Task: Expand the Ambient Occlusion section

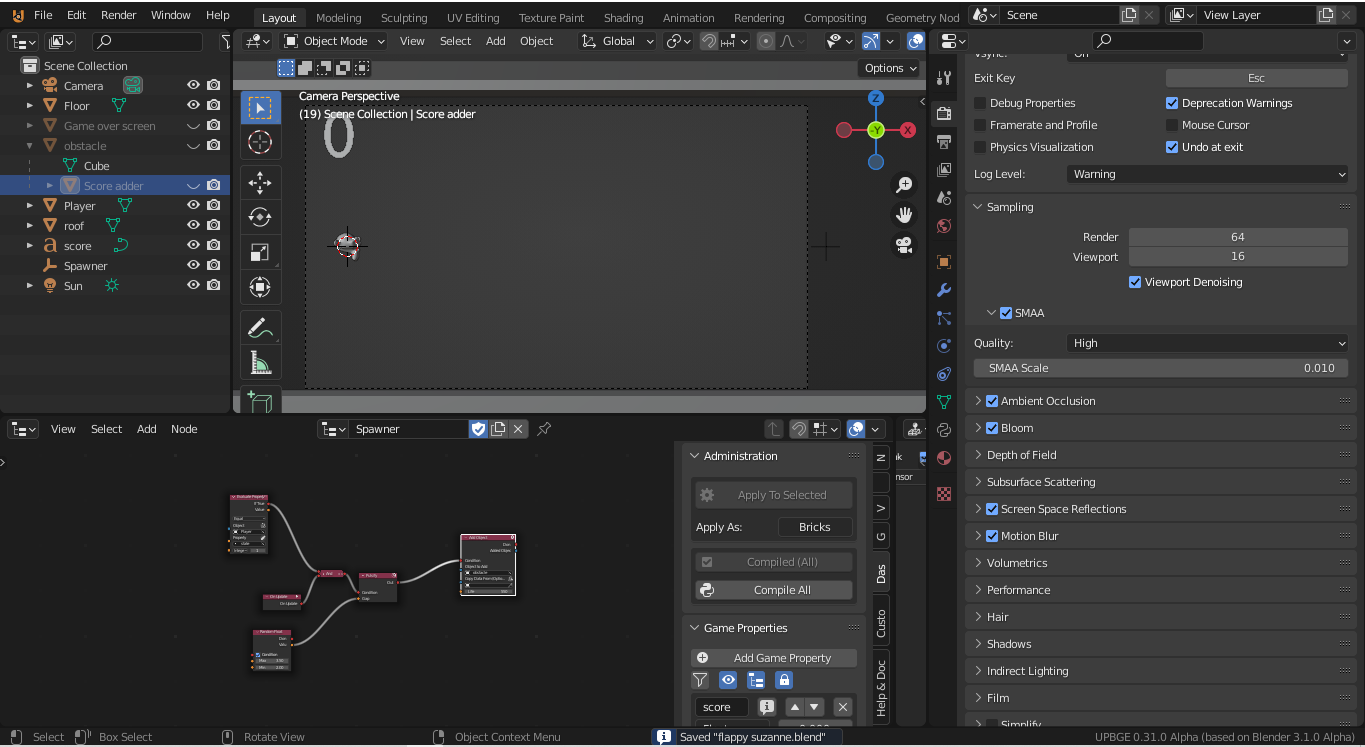Action: pos(978,400)
